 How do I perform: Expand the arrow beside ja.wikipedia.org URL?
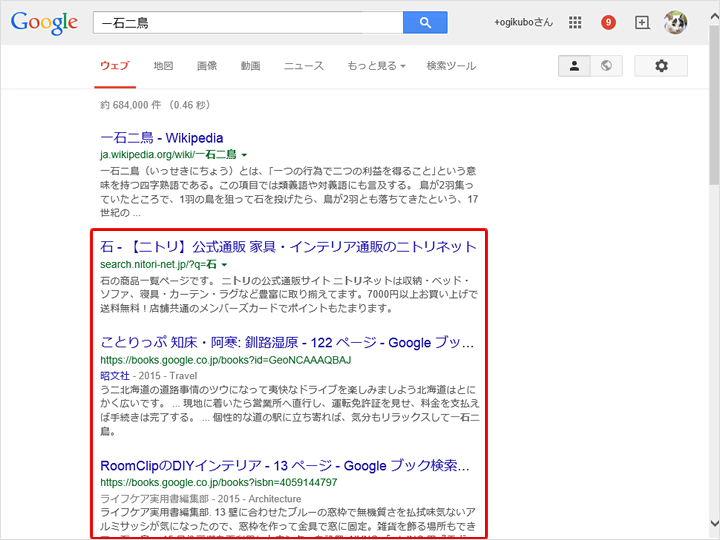244,155
